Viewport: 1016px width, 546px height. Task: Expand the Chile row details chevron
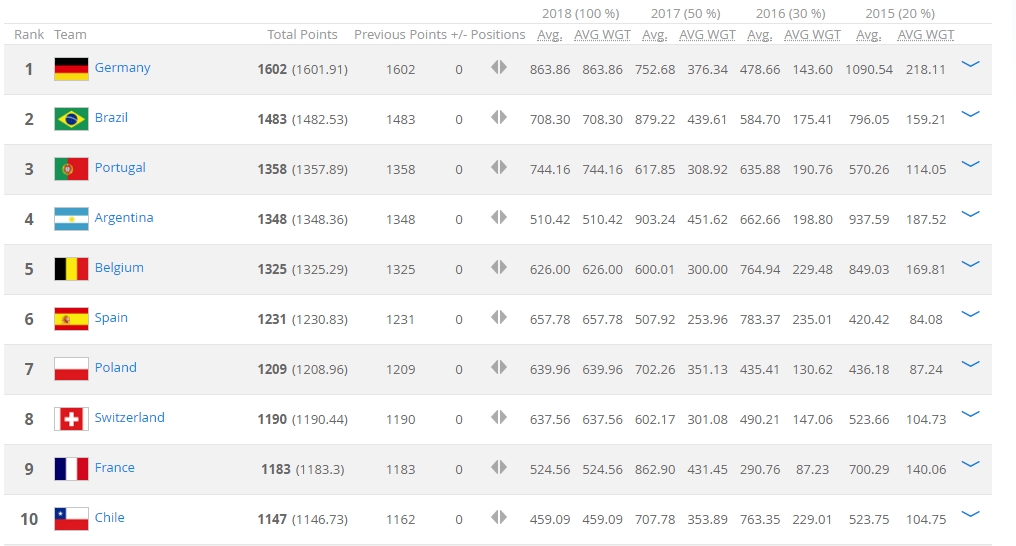[969, 514]
